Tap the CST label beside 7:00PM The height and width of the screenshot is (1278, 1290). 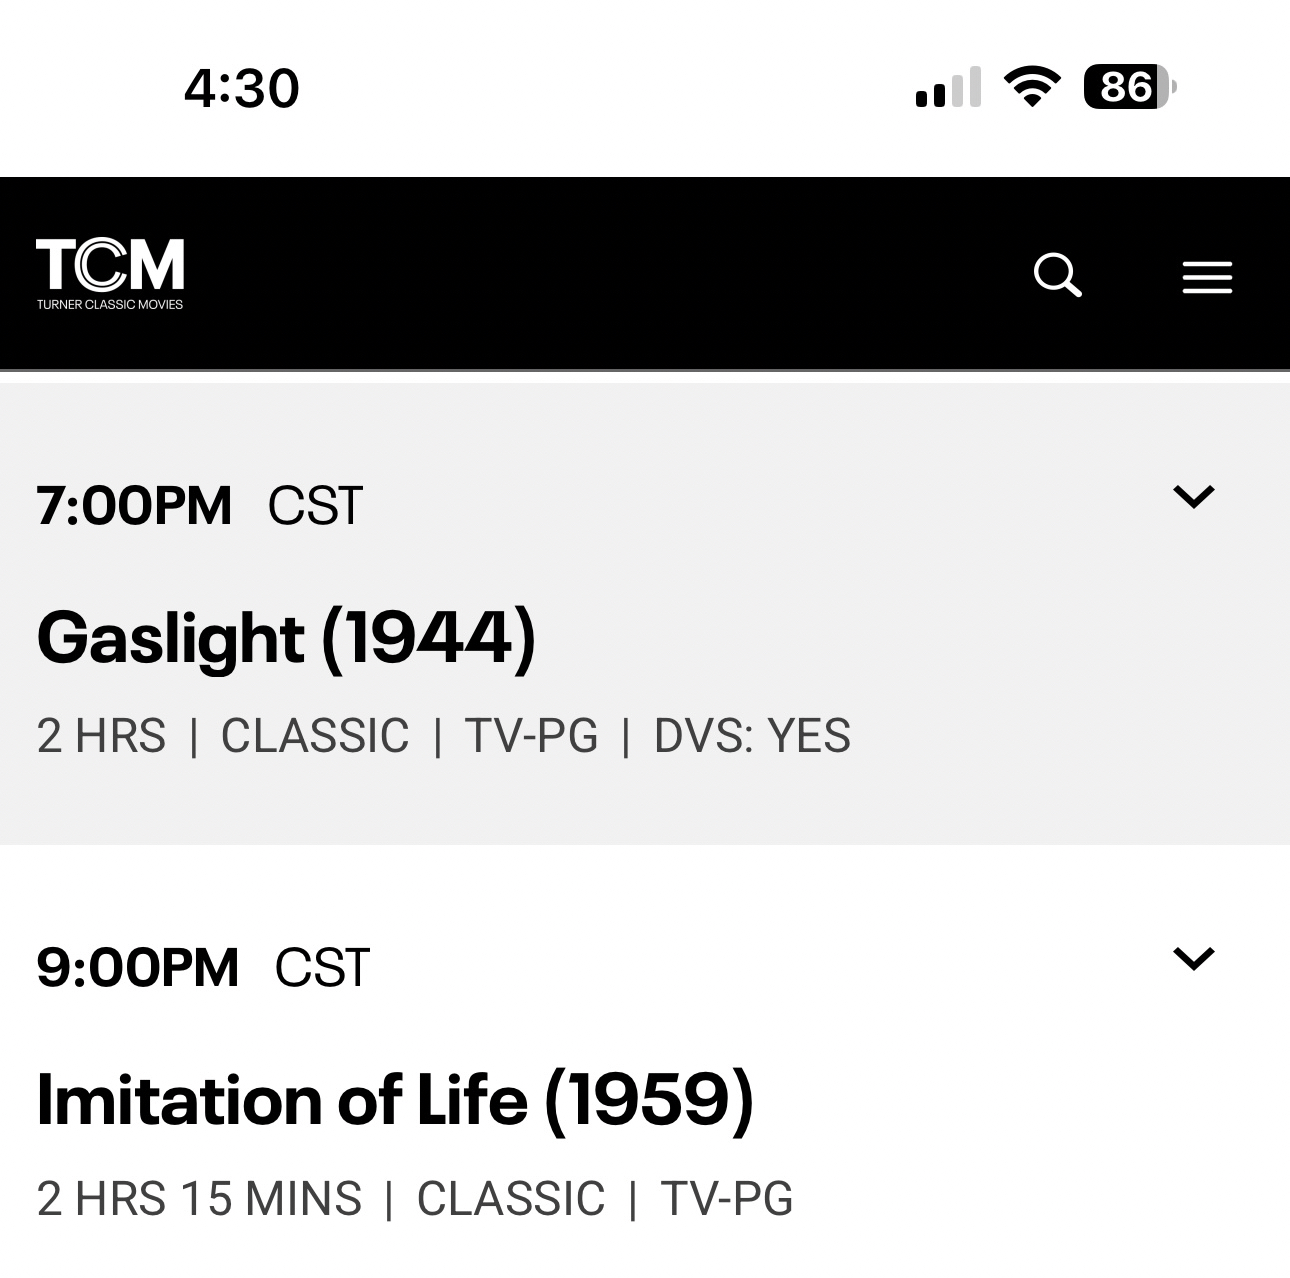[315, 505]
